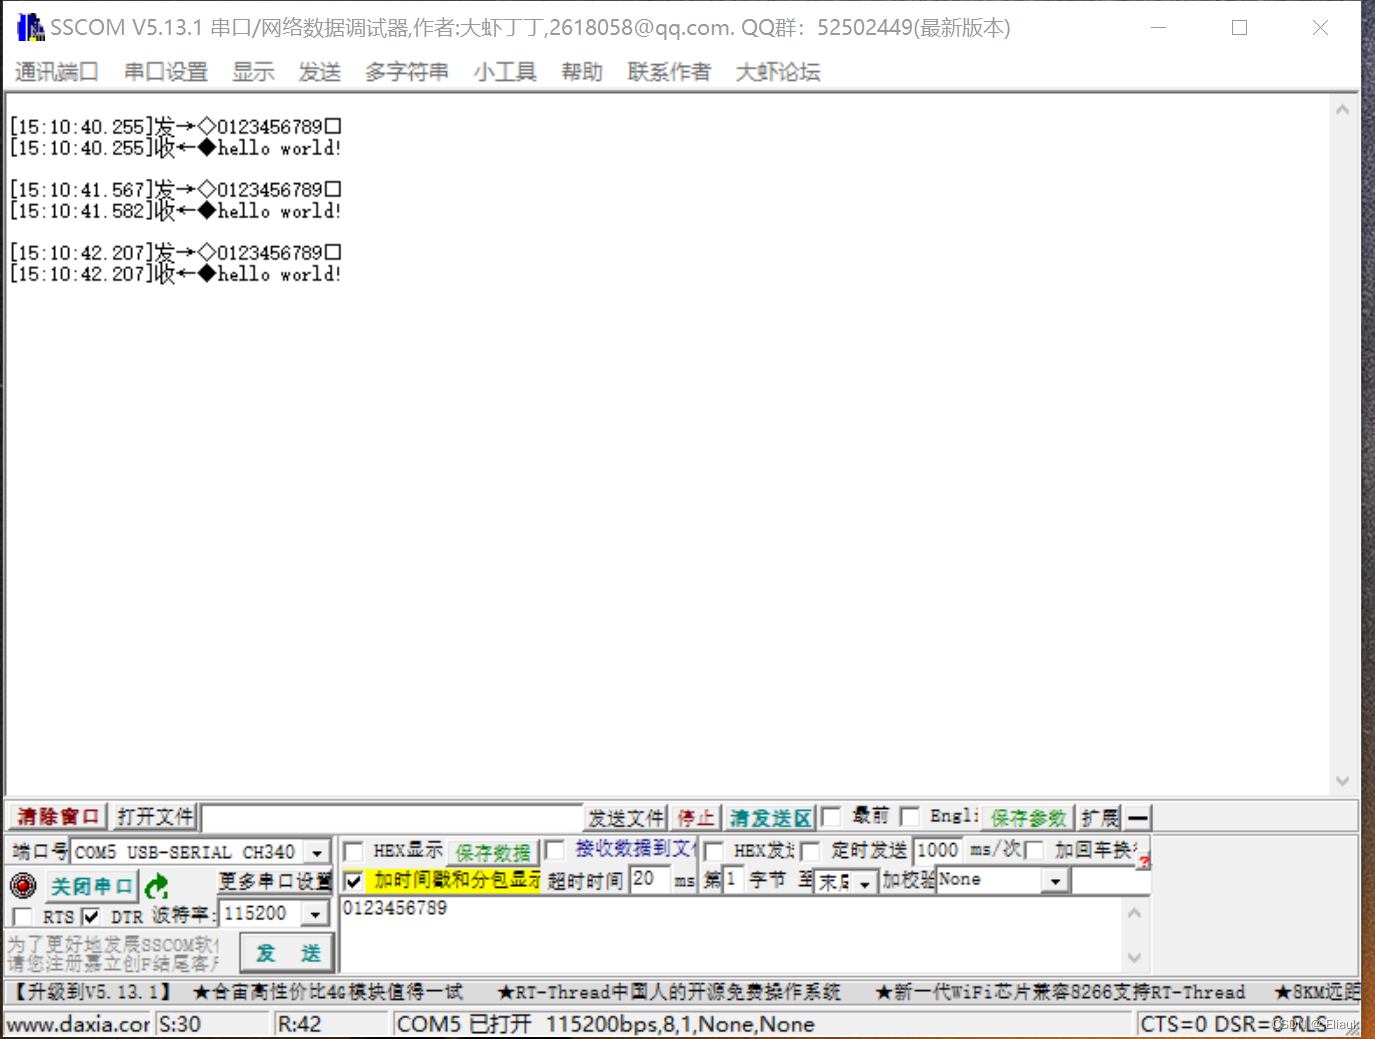Open the 大虾论坛 menu
Screen dimensions: 1375x1039
point(778,72)
